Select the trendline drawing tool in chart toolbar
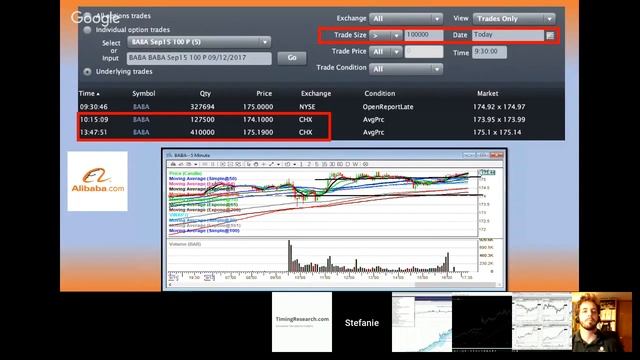 271,164
